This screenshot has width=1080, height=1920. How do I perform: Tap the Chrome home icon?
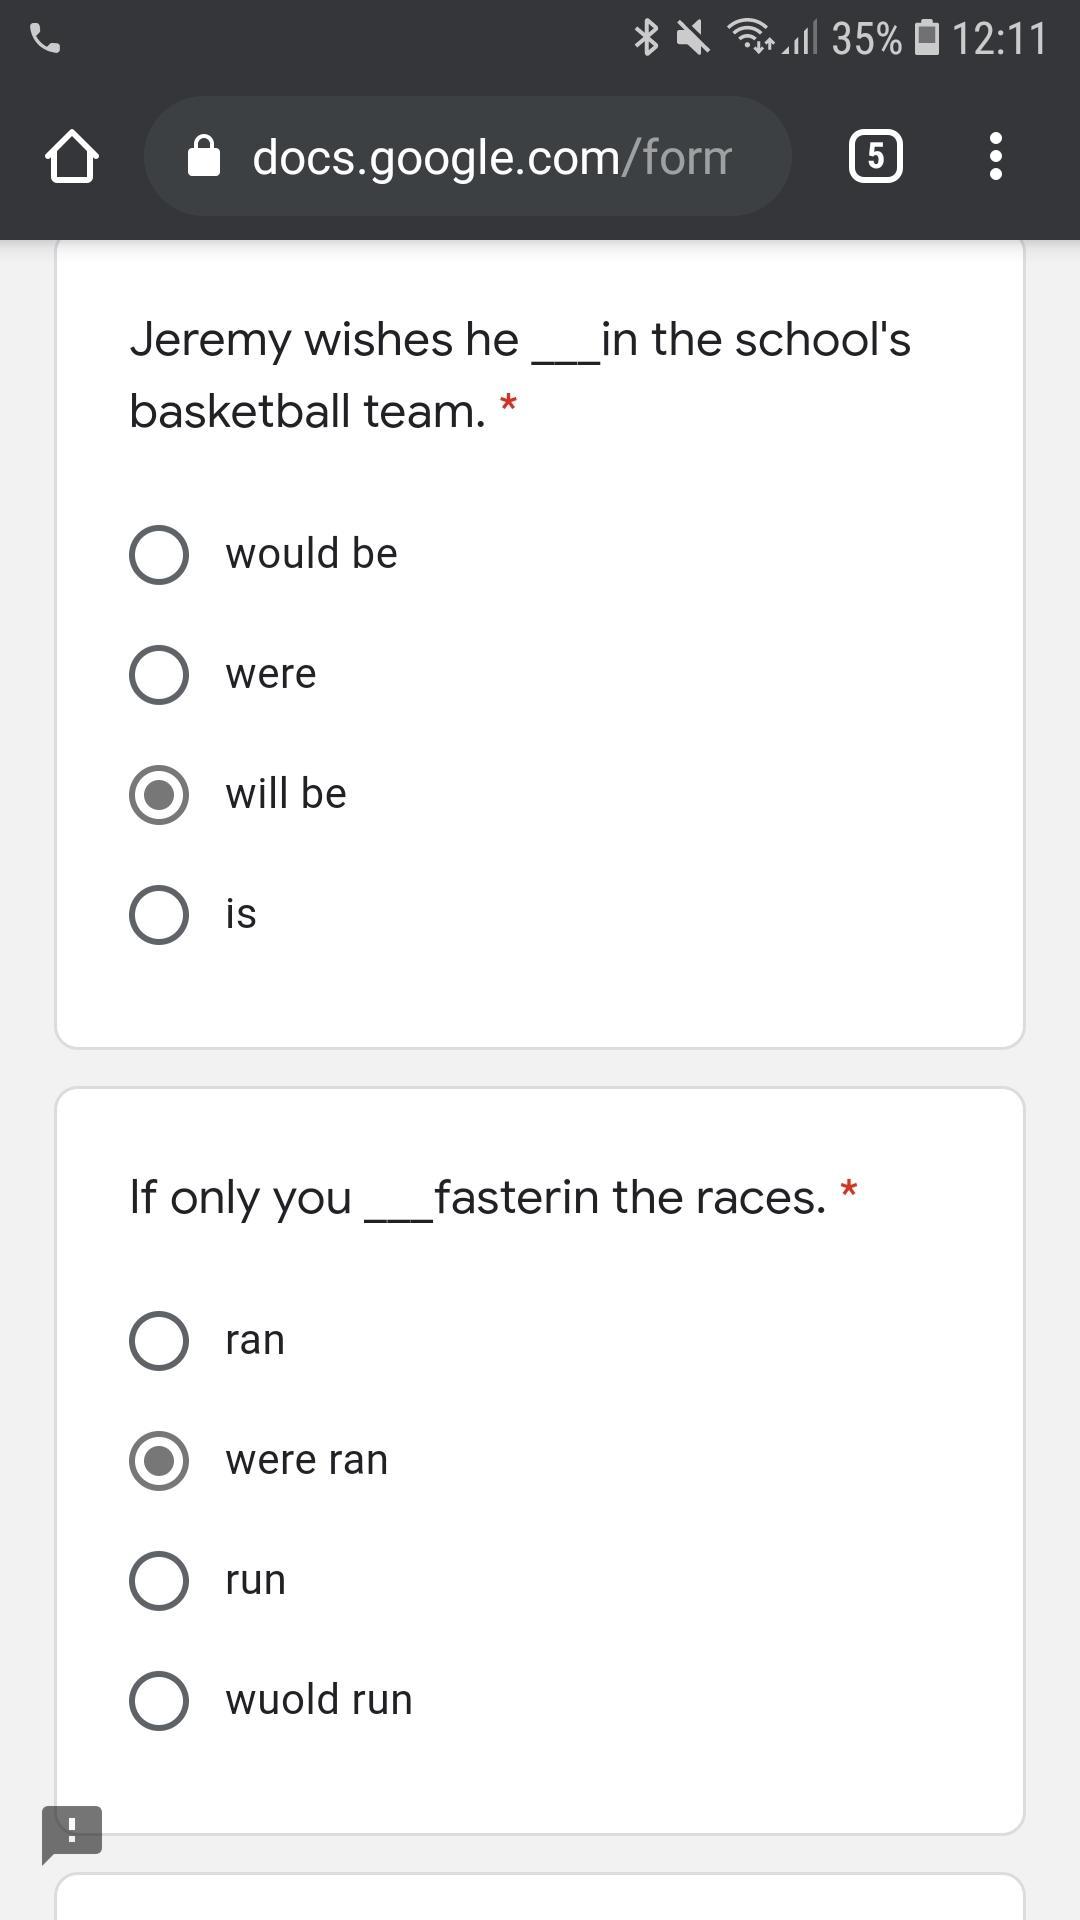[x=72, y=157]
